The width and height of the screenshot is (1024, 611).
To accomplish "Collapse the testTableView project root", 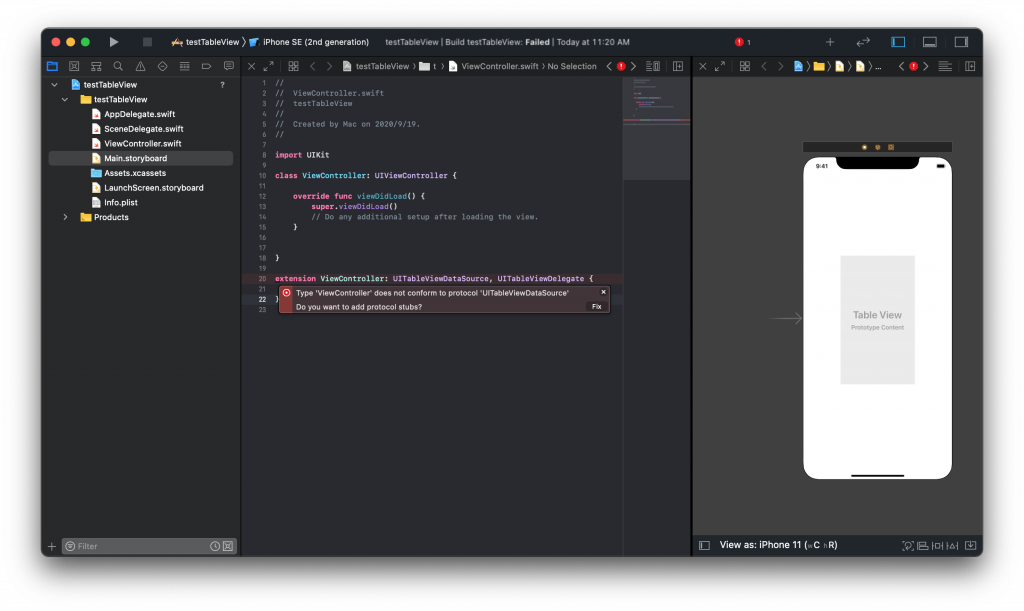I will [55, 85].
